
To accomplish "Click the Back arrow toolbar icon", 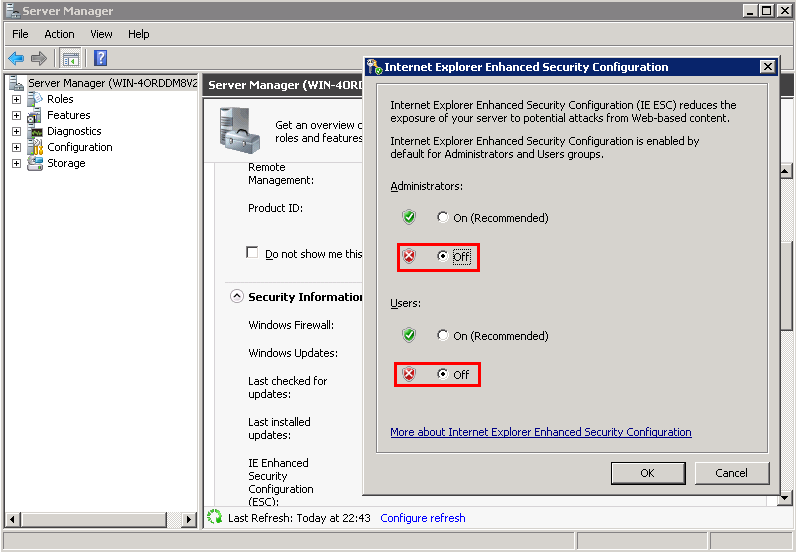I will (16, 58).
